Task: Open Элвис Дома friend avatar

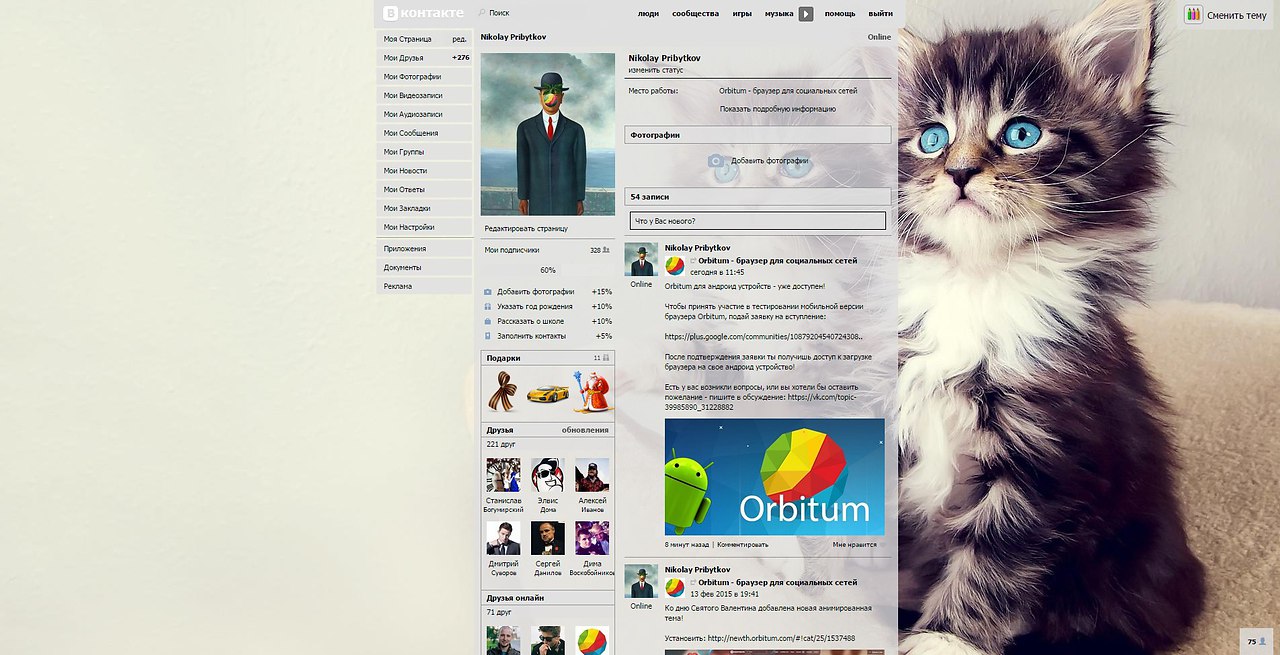Action: [x=548, y=475]
